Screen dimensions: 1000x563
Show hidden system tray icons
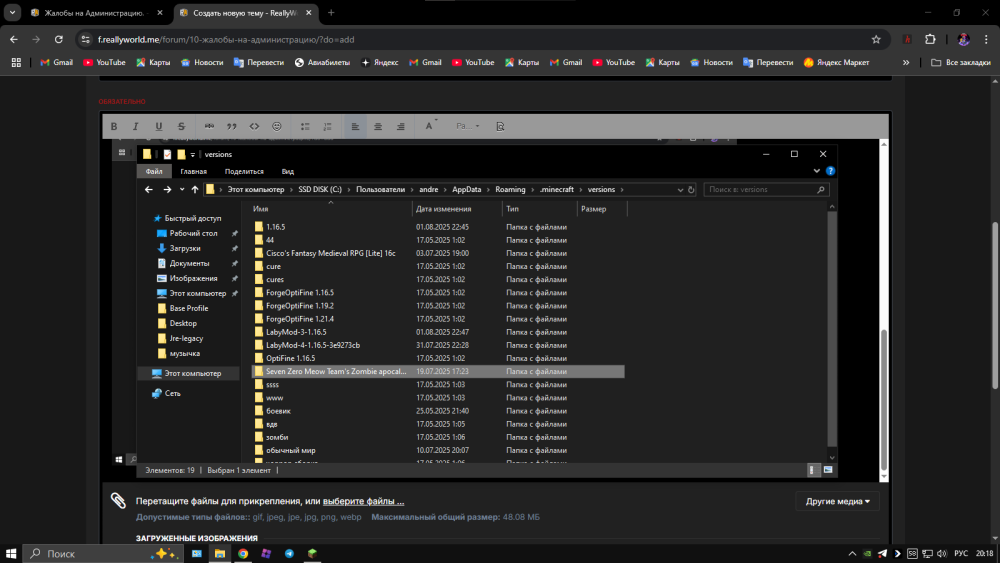coord(852,553)
